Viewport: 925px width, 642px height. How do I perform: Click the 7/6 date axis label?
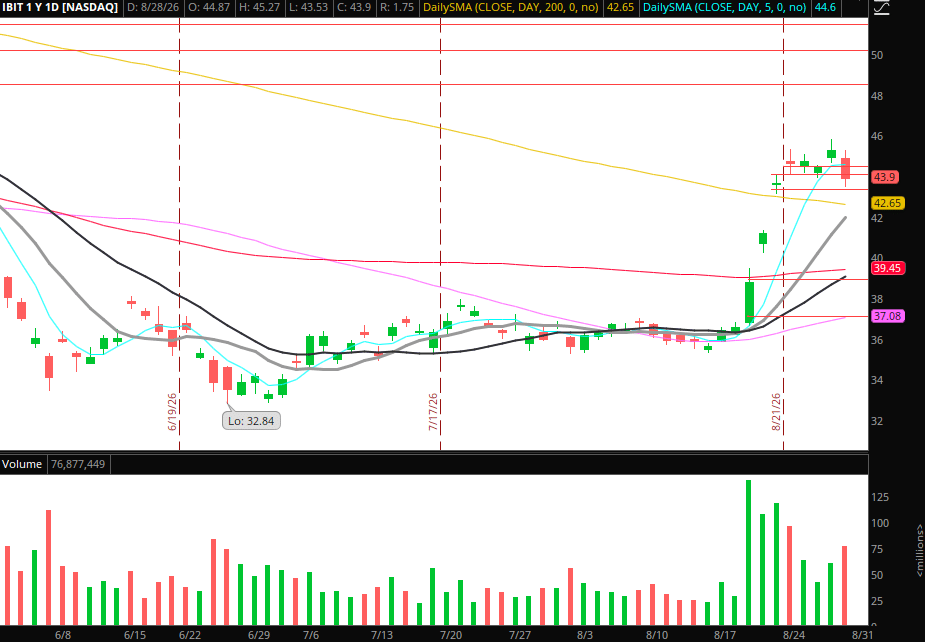click(x=311, y=635)
